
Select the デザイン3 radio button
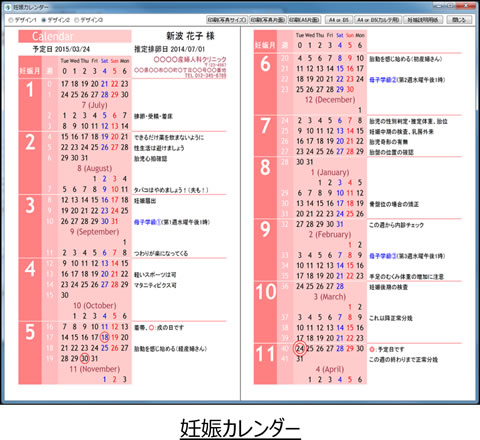(x=88, y=20)
